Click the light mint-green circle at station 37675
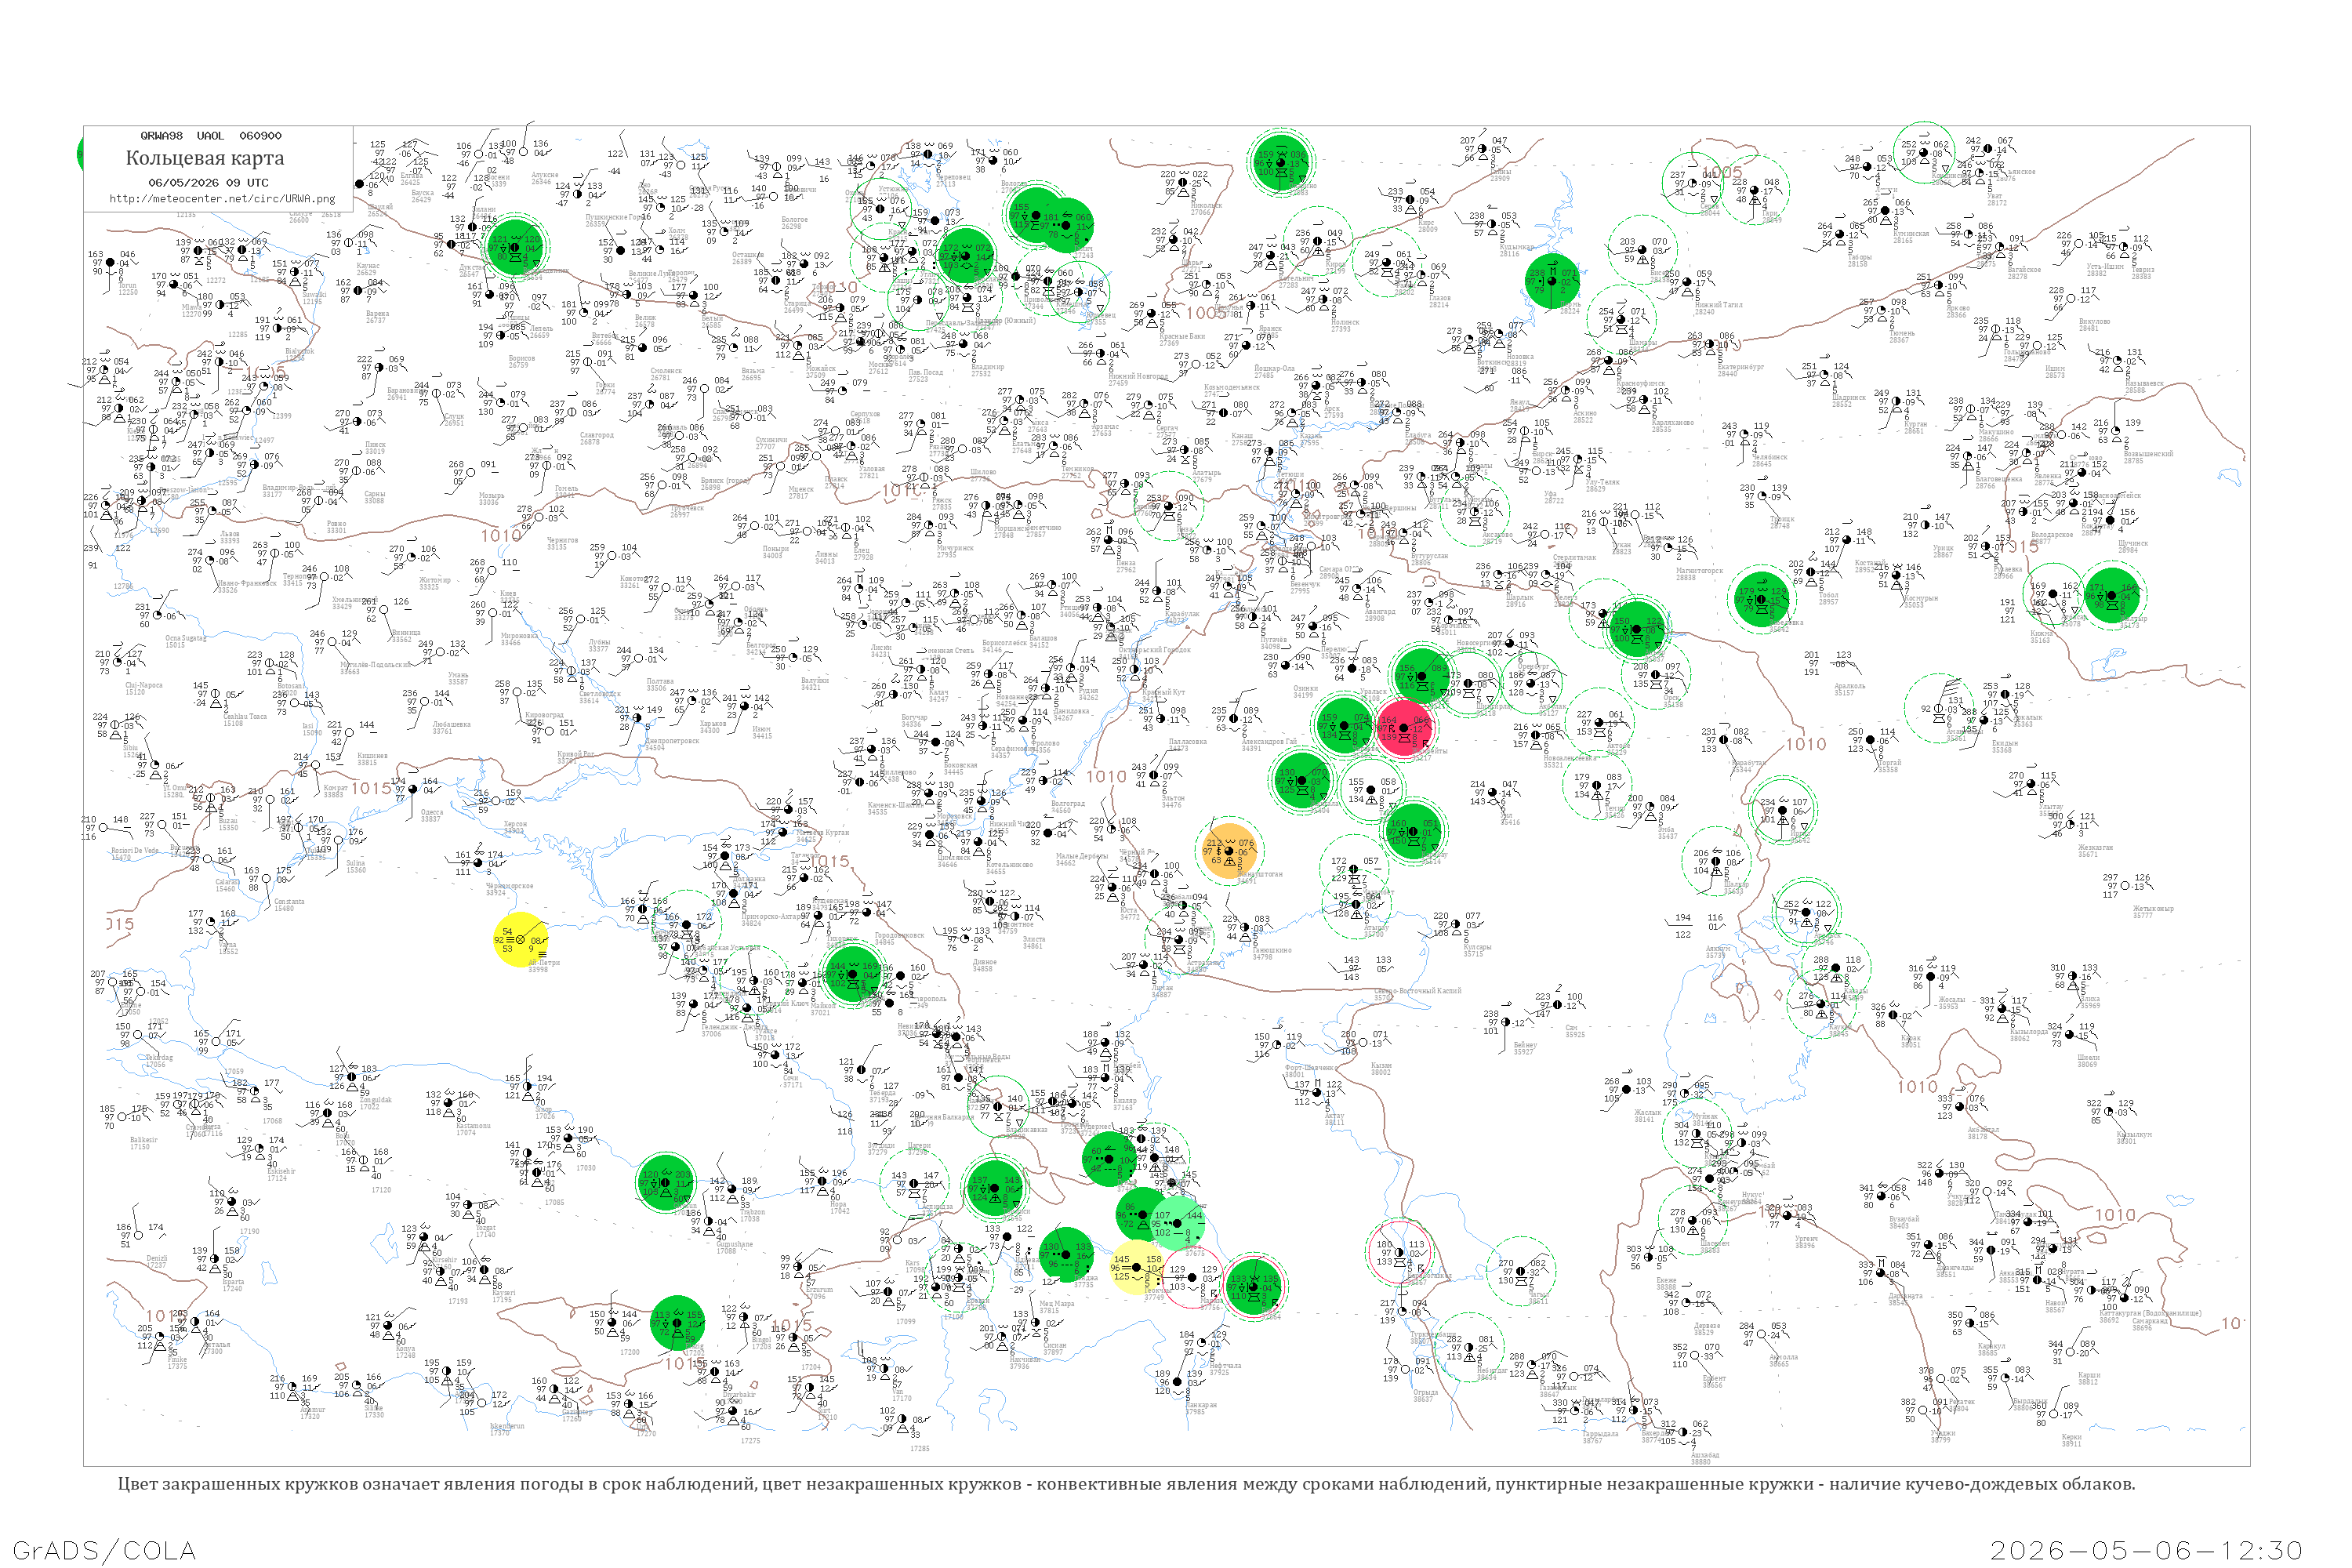 [x=1177, y=1225]
